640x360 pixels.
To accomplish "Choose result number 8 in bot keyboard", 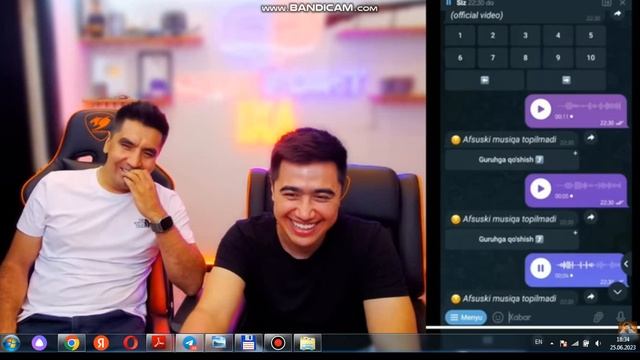I will 525,58.
